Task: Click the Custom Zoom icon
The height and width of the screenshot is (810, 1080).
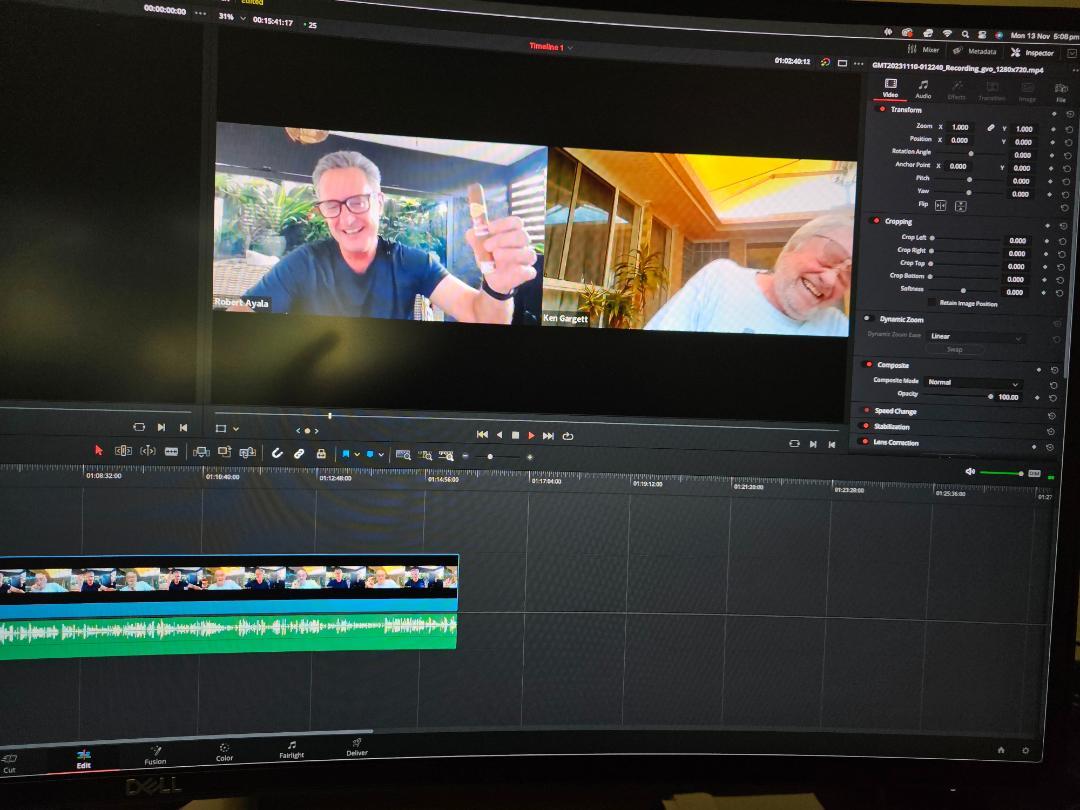Action: 446,456
